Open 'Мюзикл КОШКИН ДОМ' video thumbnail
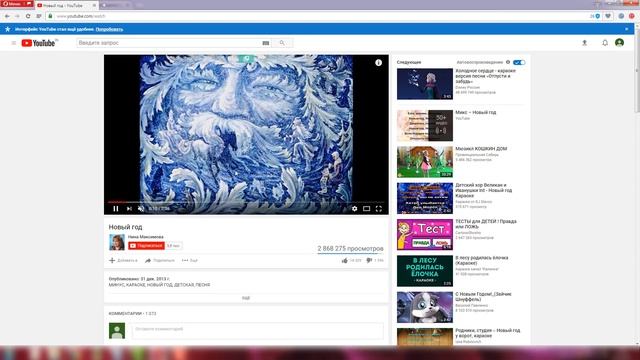Screen dimensions: 640x360 424,162
